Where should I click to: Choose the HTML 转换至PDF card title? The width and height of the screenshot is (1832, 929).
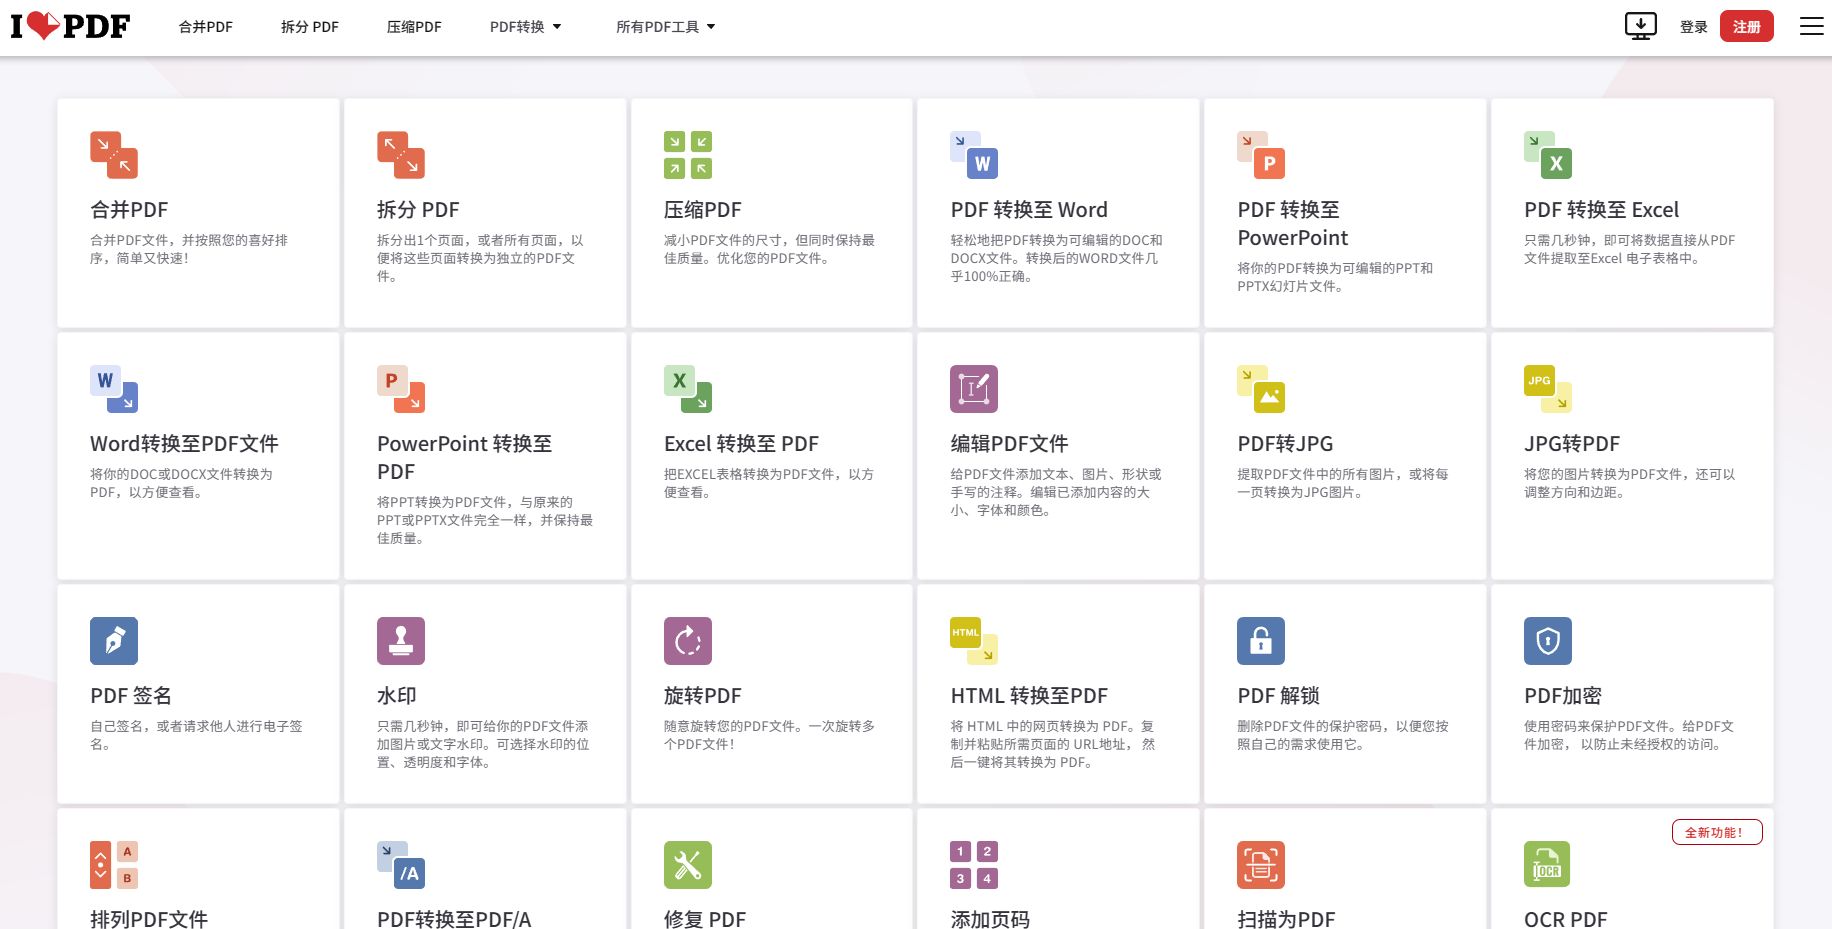click(1029, 696)
